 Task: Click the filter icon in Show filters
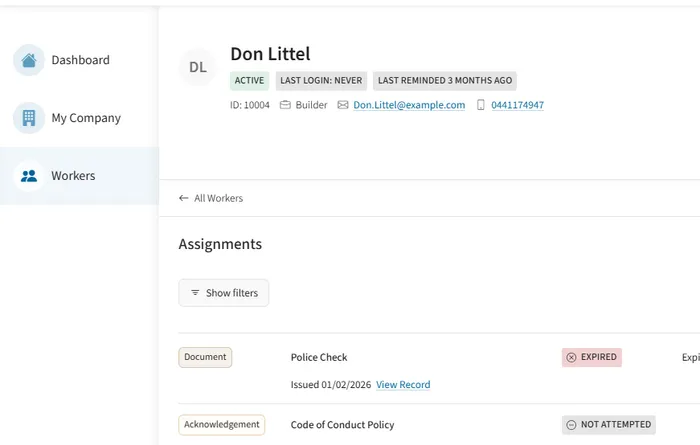[x=195, y=293]
